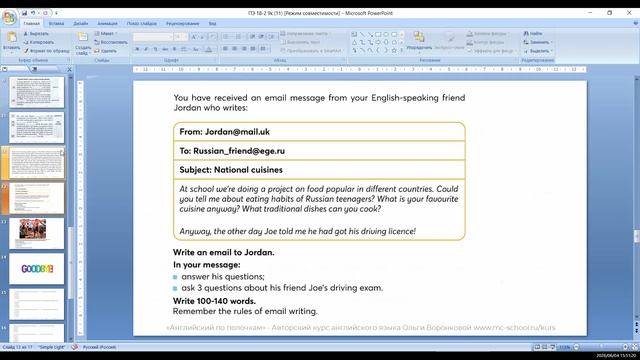Select the rectangle shape in shapes gallery
This screenshot has height=360, width=640.
[x=378, y=34]
